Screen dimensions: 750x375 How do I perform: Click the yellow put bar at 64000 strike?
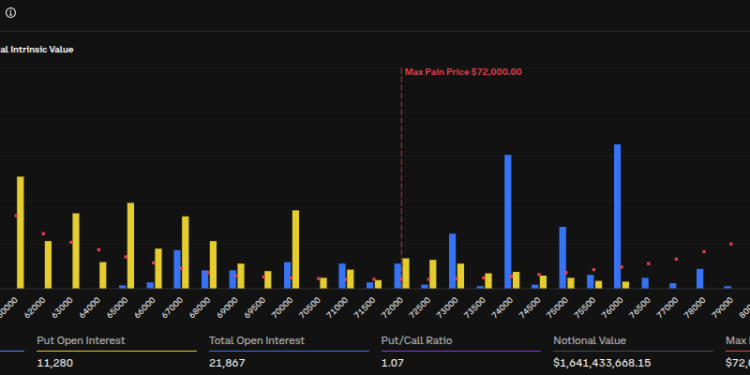[x=103, y=275]
